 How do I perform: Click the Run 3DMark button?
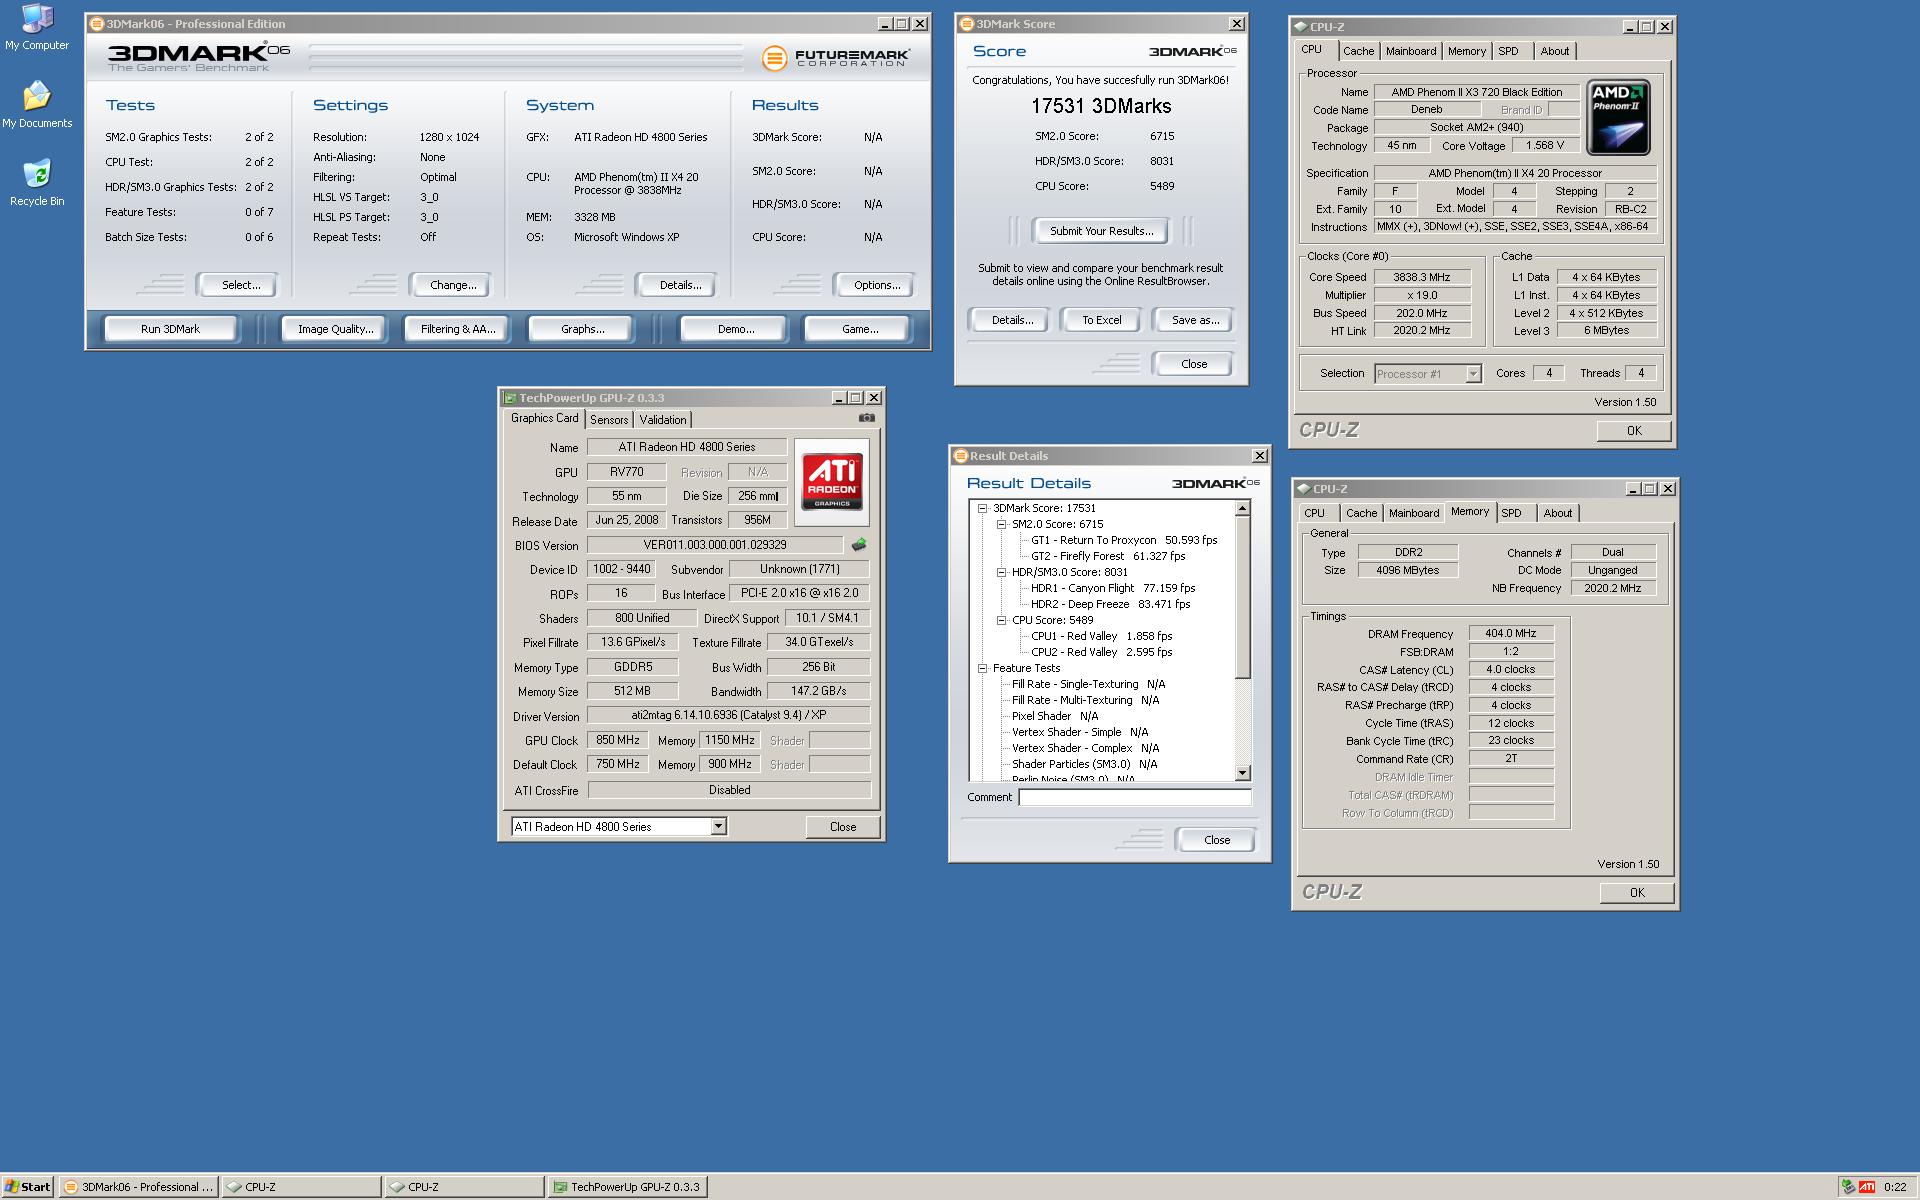pyautogui.click(x=170, y=329)
